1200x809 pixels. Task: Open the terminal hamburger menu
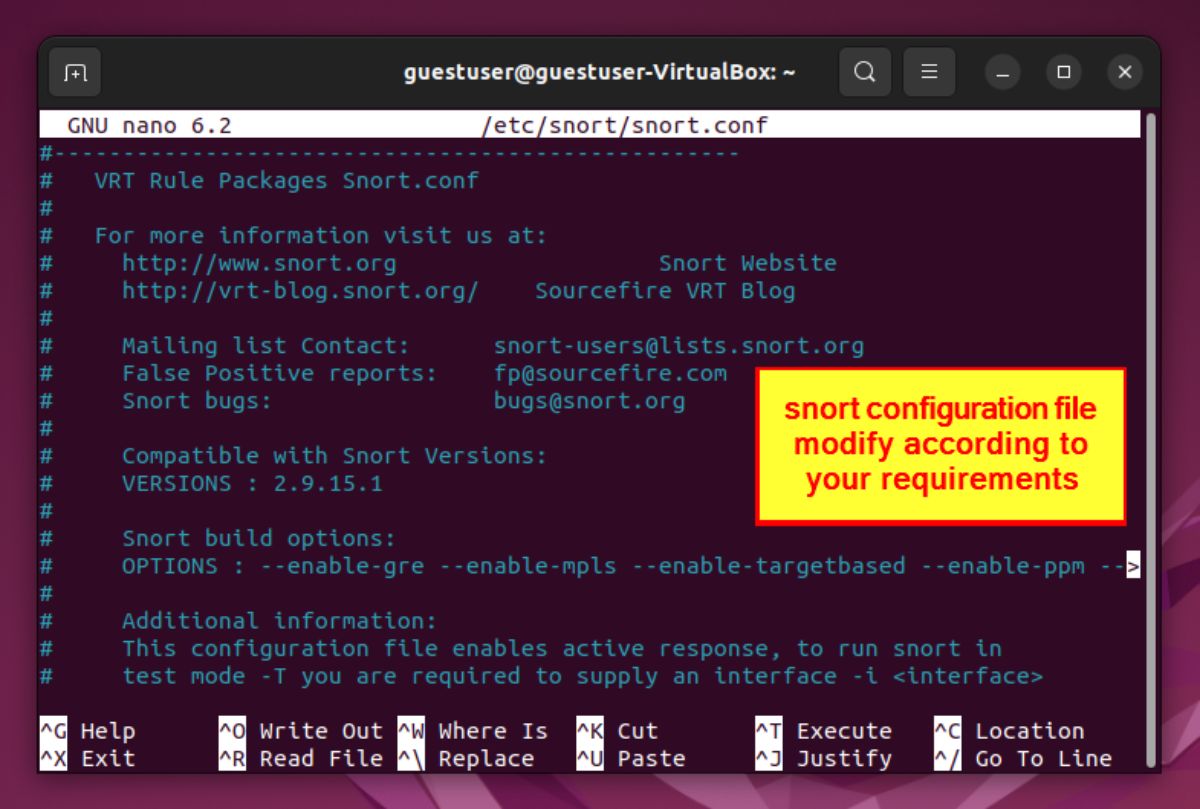[929, 71]
